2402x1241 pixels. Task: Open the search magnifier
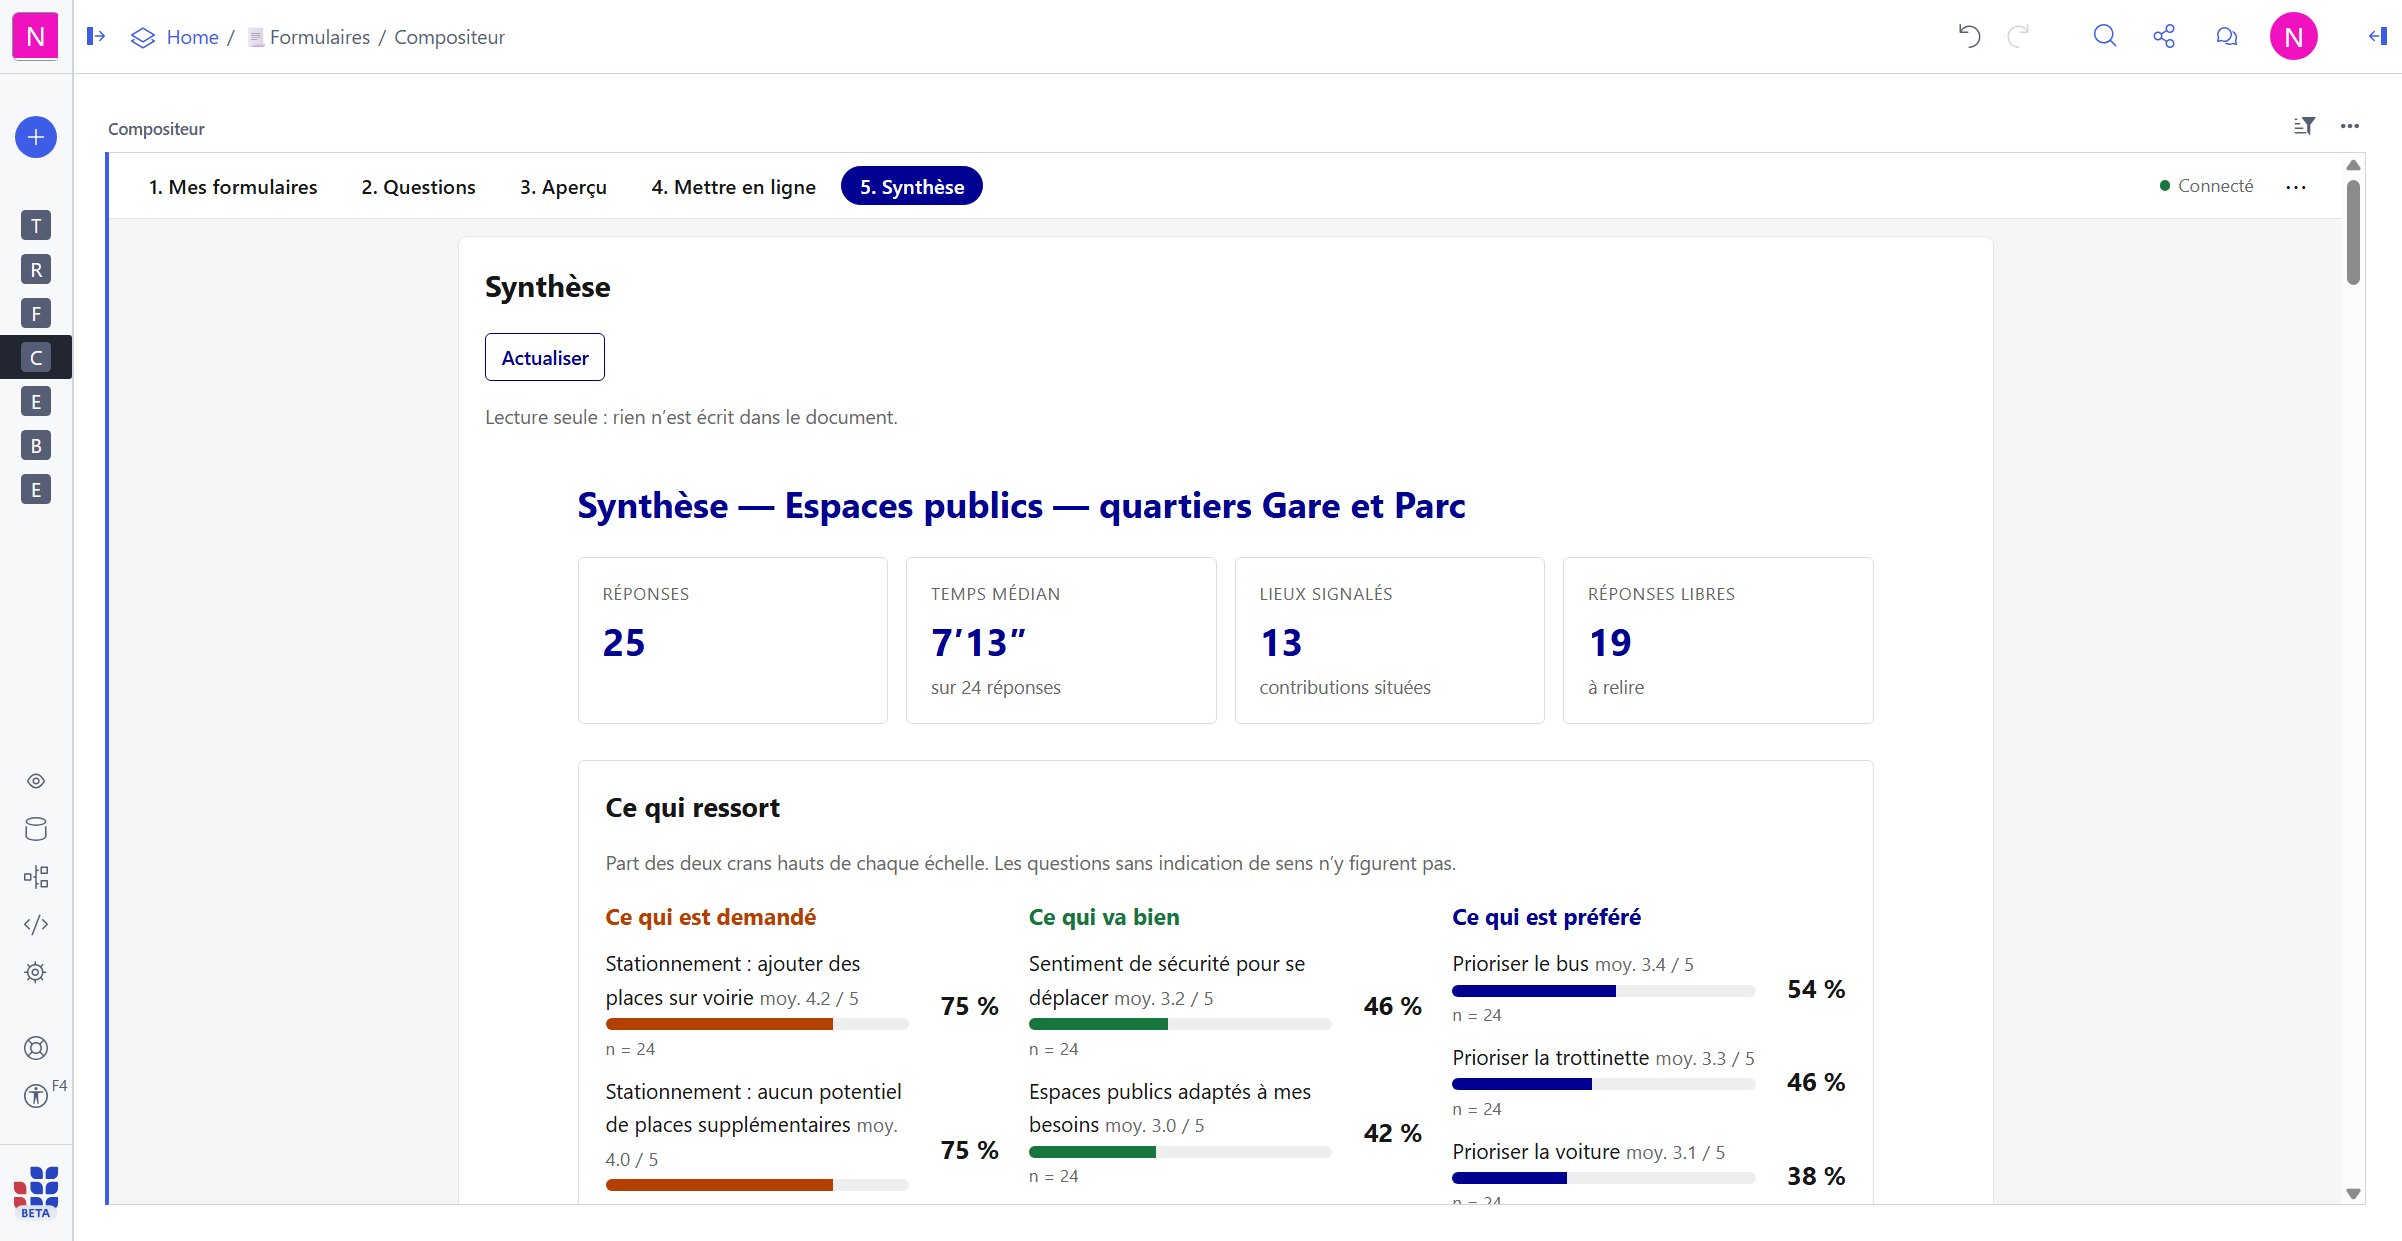pyautogui.click(x=2105, y=37)
